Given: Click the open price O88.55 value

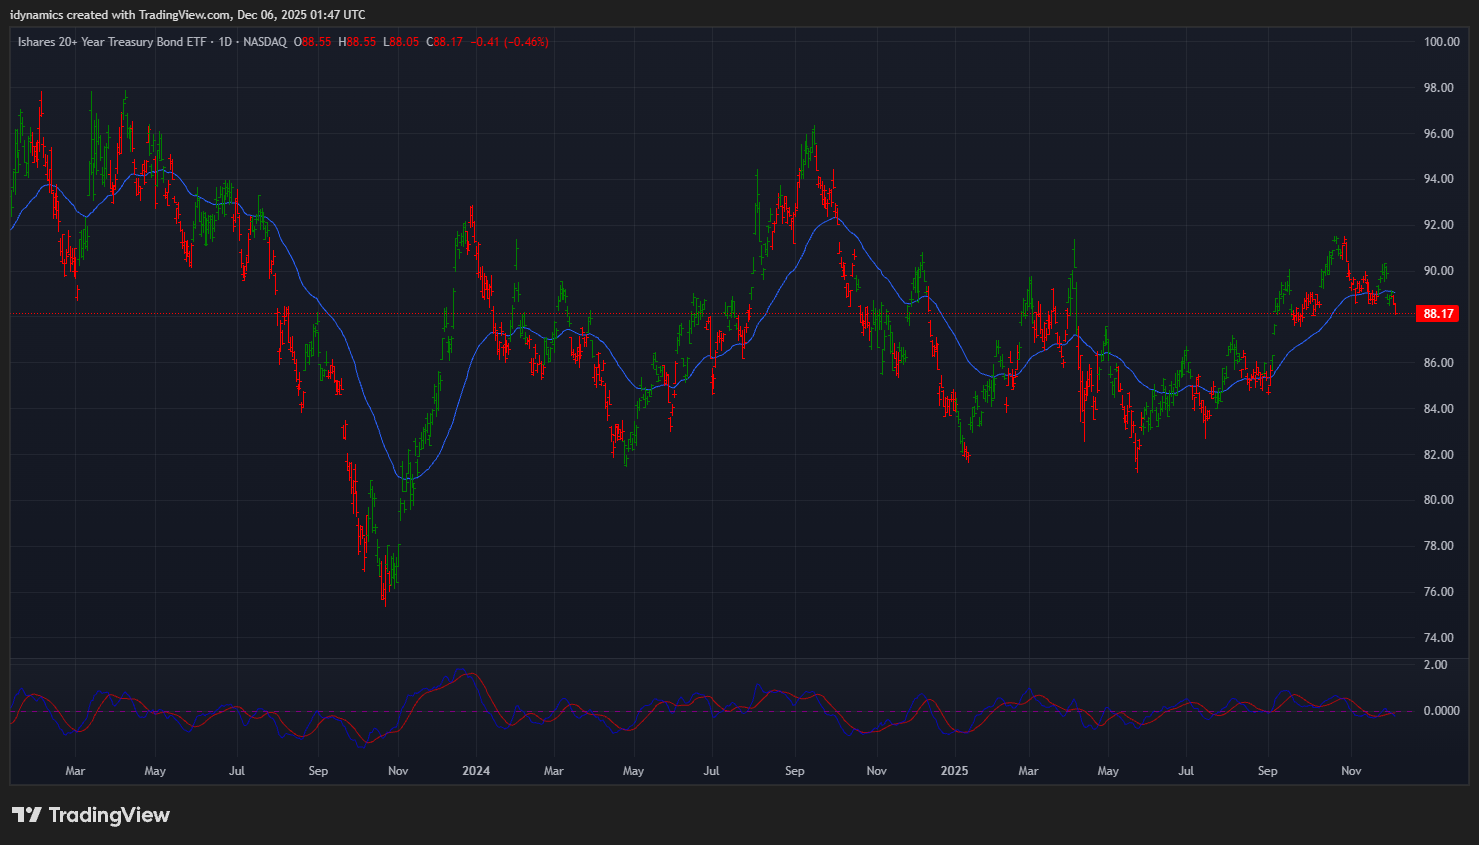Looking at the screenshot, I should coord(313,42).
